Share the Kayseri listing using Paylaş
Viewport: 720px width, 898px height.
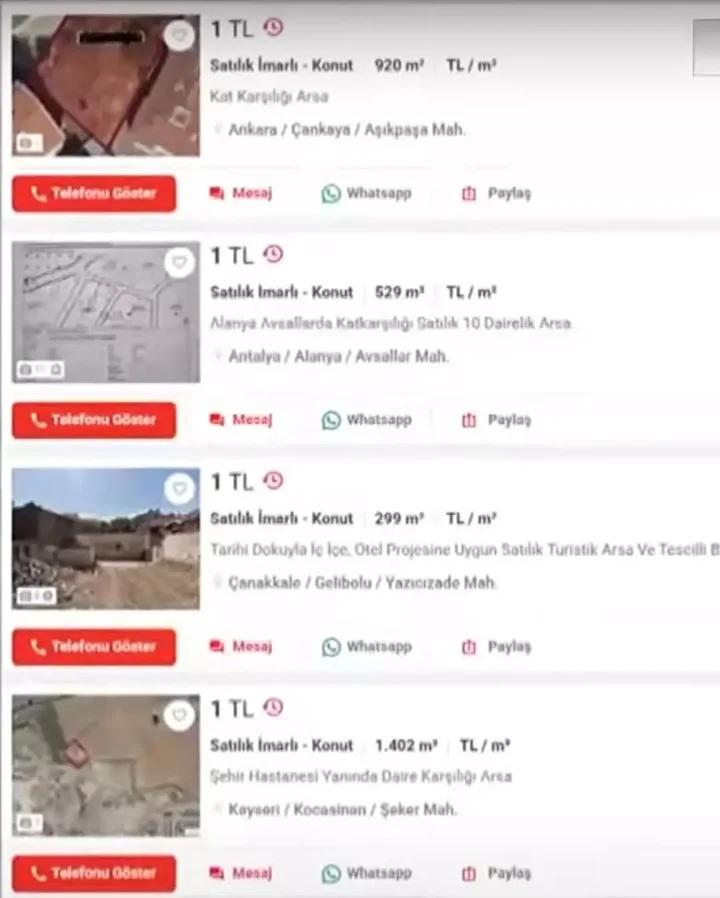496,873
